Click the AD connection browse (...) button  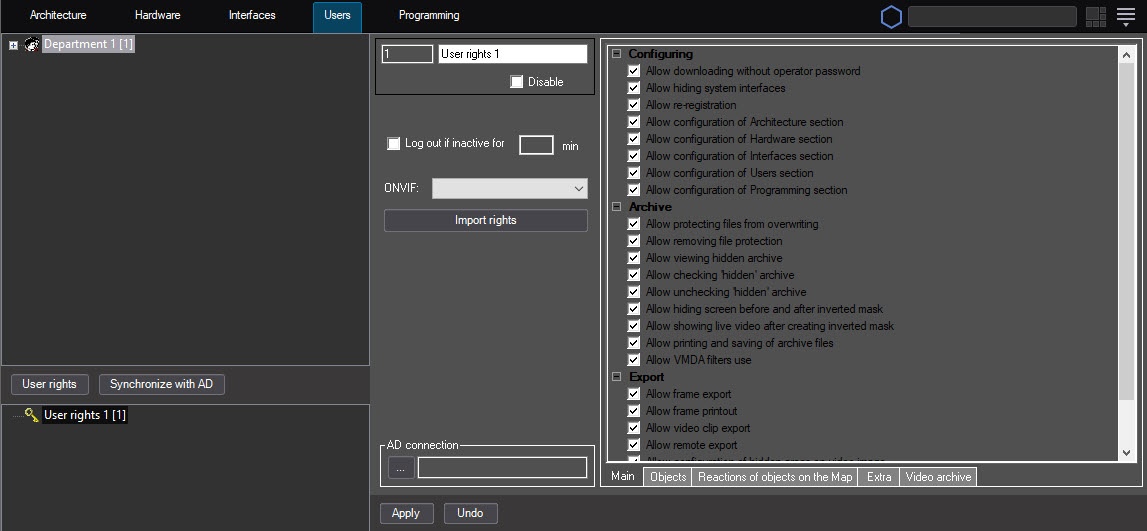[400, 467]
